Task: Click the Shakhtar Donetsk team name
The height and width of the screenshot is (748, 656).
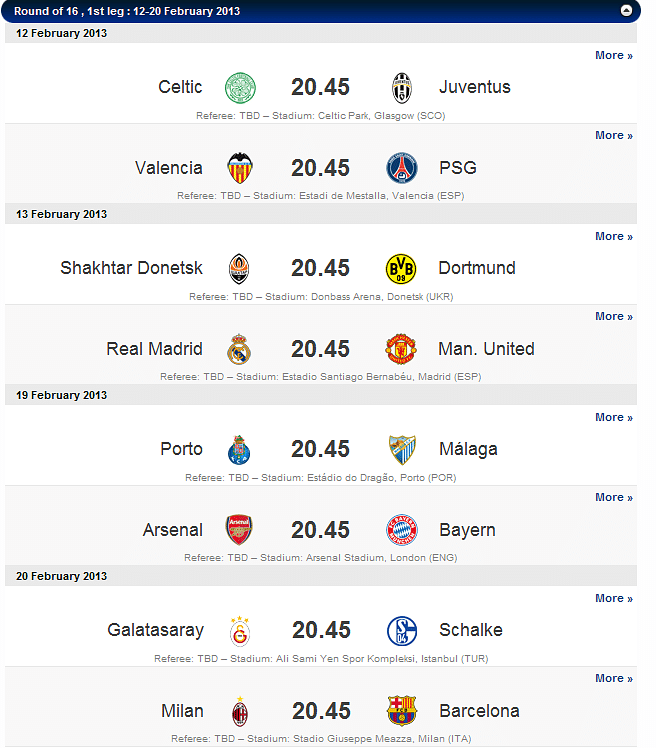Action: pos(131,268)
